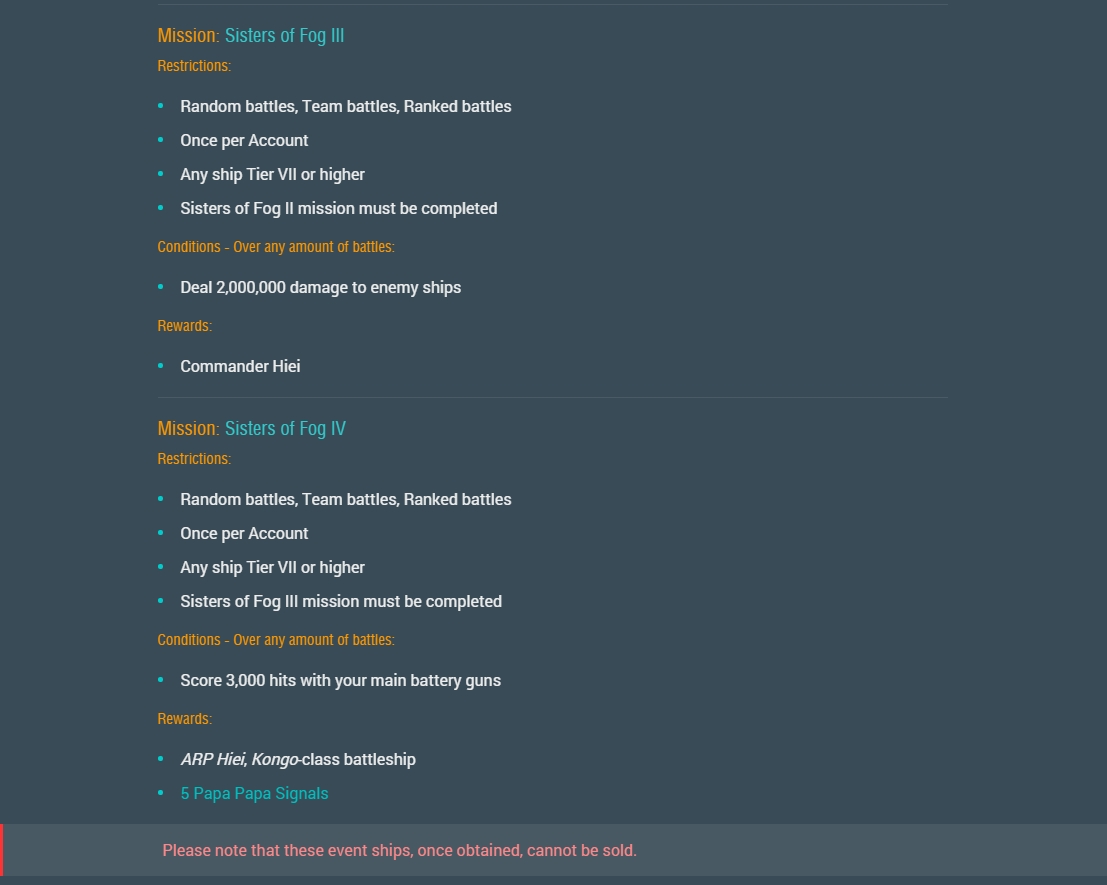Image resolution: width=1107 pixels, height=885 pixels.
Task: Click Conditions heading above main battery hits
Action: click(x=276, y=640)
